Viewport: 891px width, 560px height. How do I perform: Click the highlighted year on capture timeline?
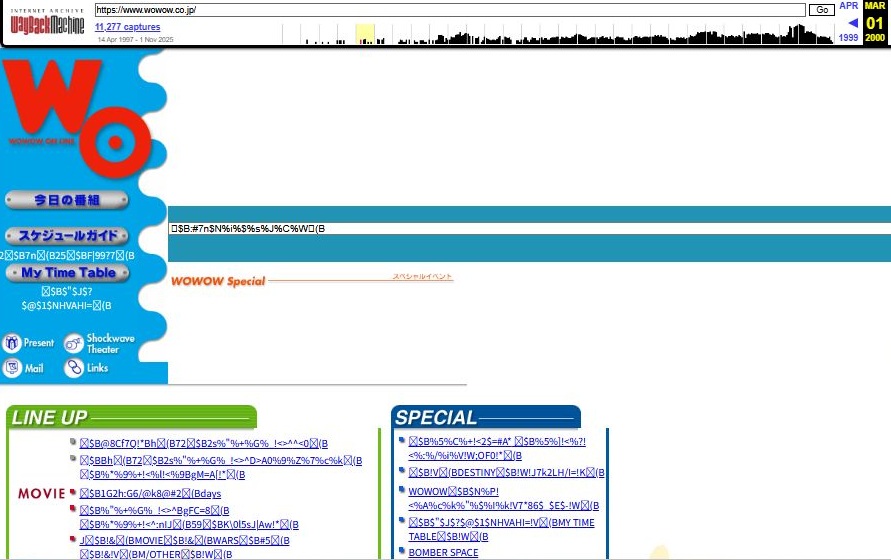[x=365, y=34]
